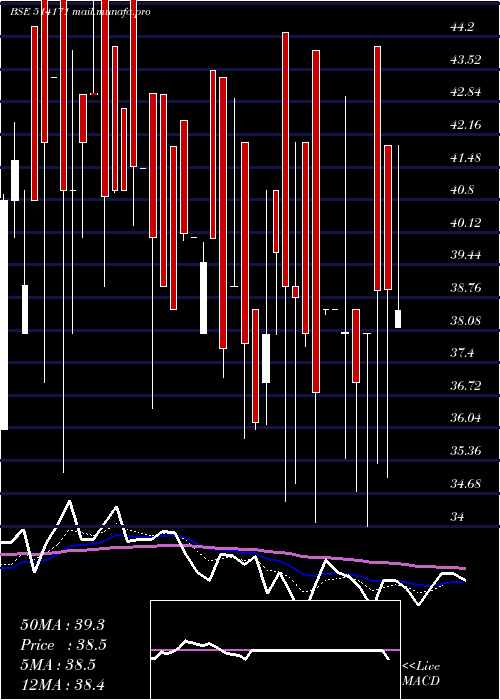The width and height of the screenshot is (500, 700).
Task: Click inside the MACD inset chart
Action: tap(275, 650)
